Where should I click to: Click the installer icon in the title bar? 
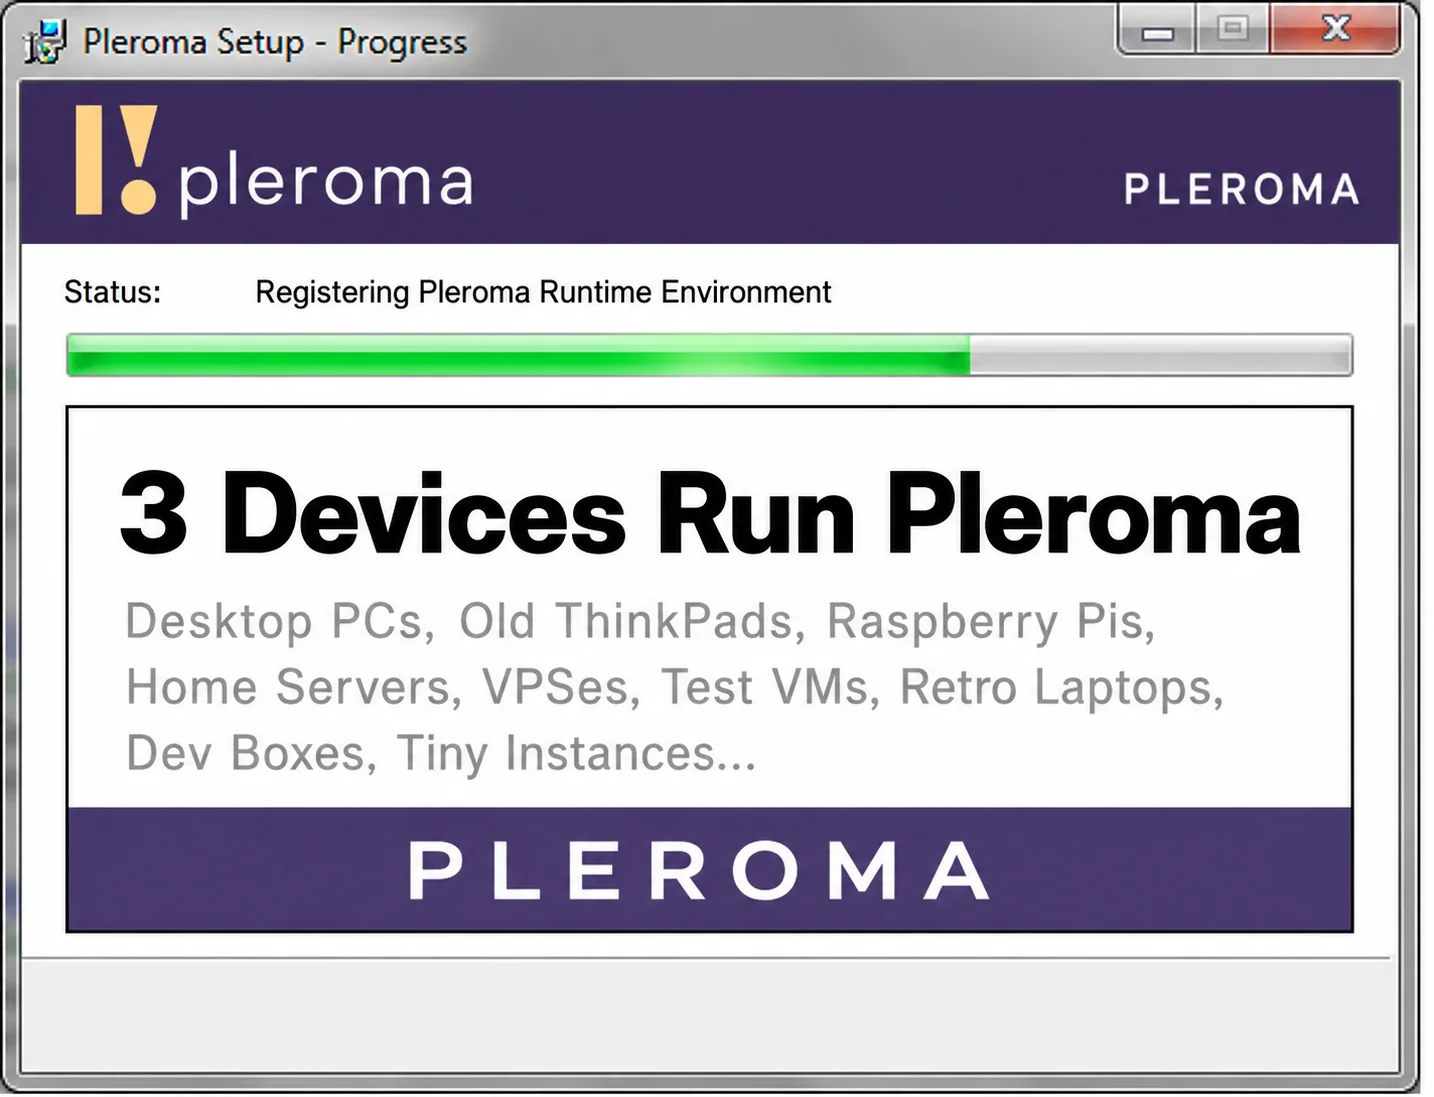(45, 42)
